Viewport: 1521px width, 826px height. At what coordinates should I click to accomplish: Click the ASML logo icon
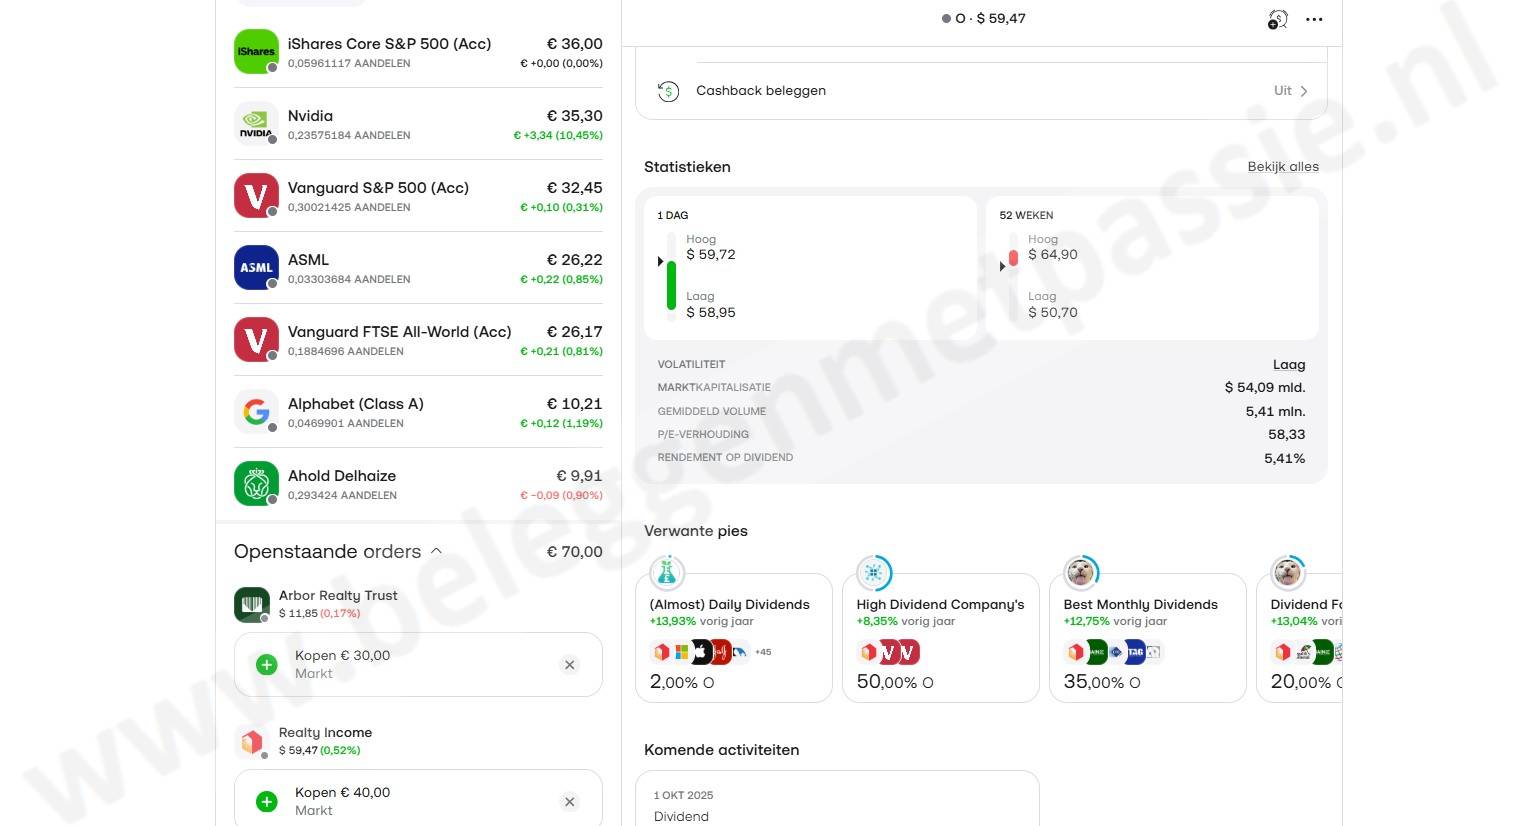point(256,268)
